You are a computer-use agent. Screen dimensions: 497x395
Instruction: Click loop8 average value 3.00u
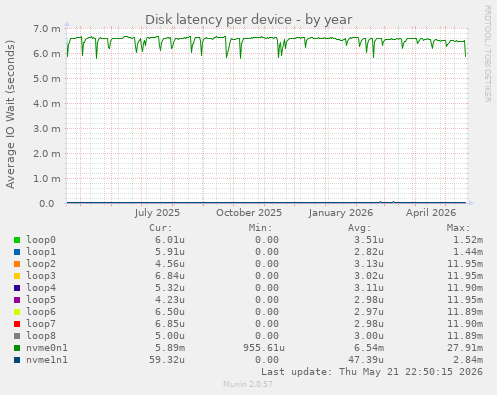point(369,336)
